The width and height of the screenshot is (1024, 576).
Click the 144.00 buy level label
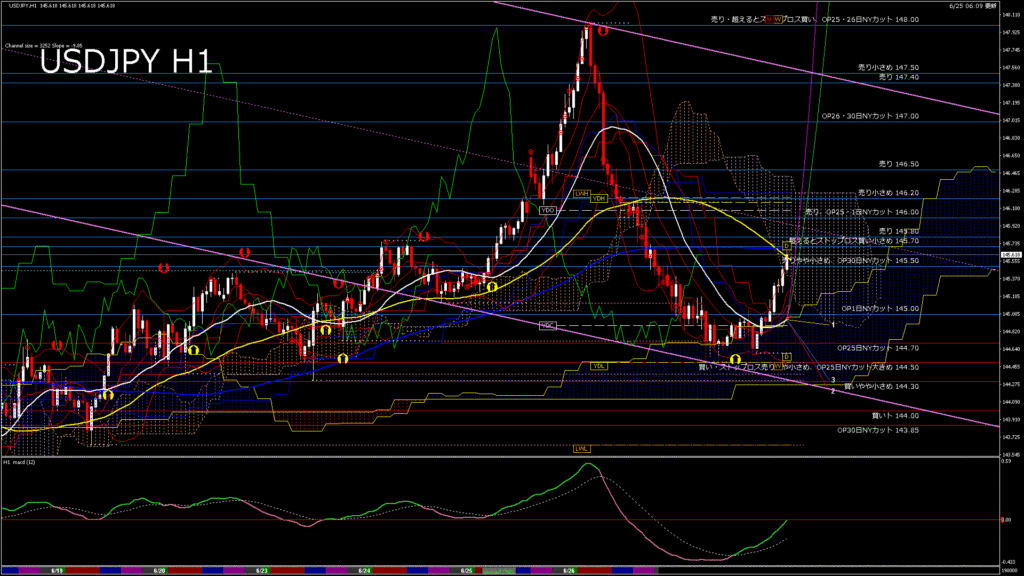coord(895,416)
